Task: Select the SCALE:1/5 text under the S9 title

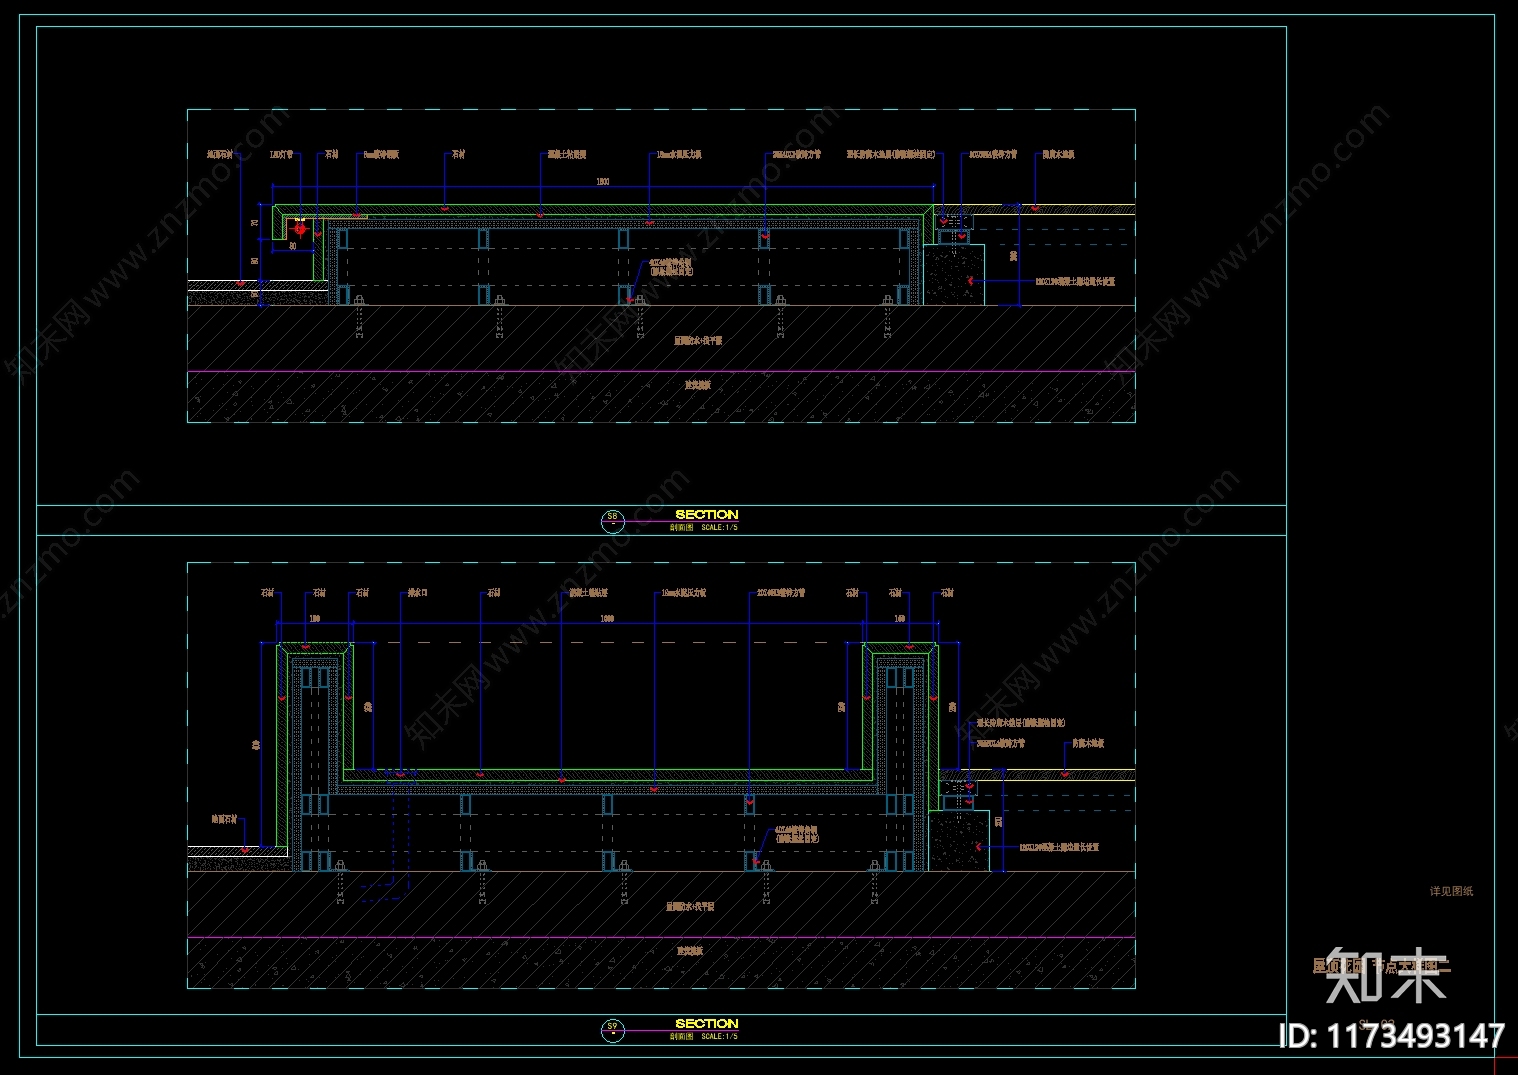Action: [719, 1036]
